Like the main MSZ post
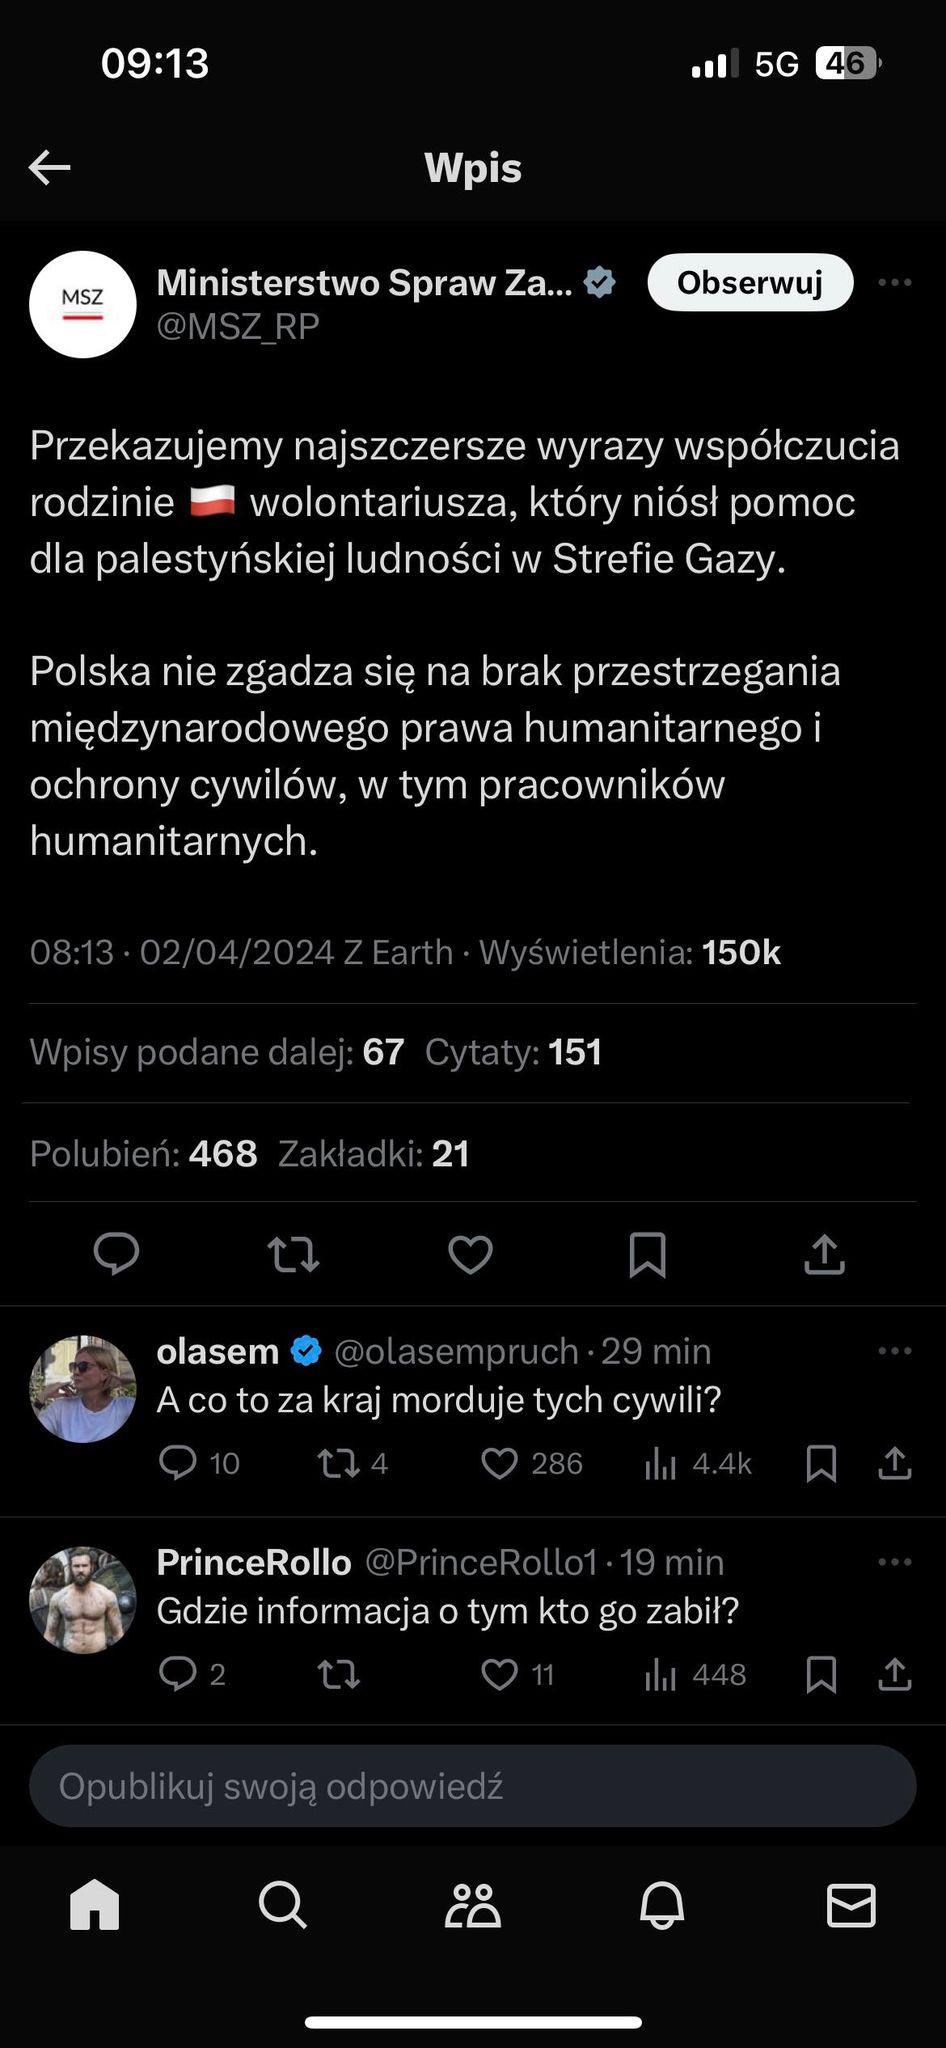The height and width of the screenshot is (2048, 946). click(470, 1254)
